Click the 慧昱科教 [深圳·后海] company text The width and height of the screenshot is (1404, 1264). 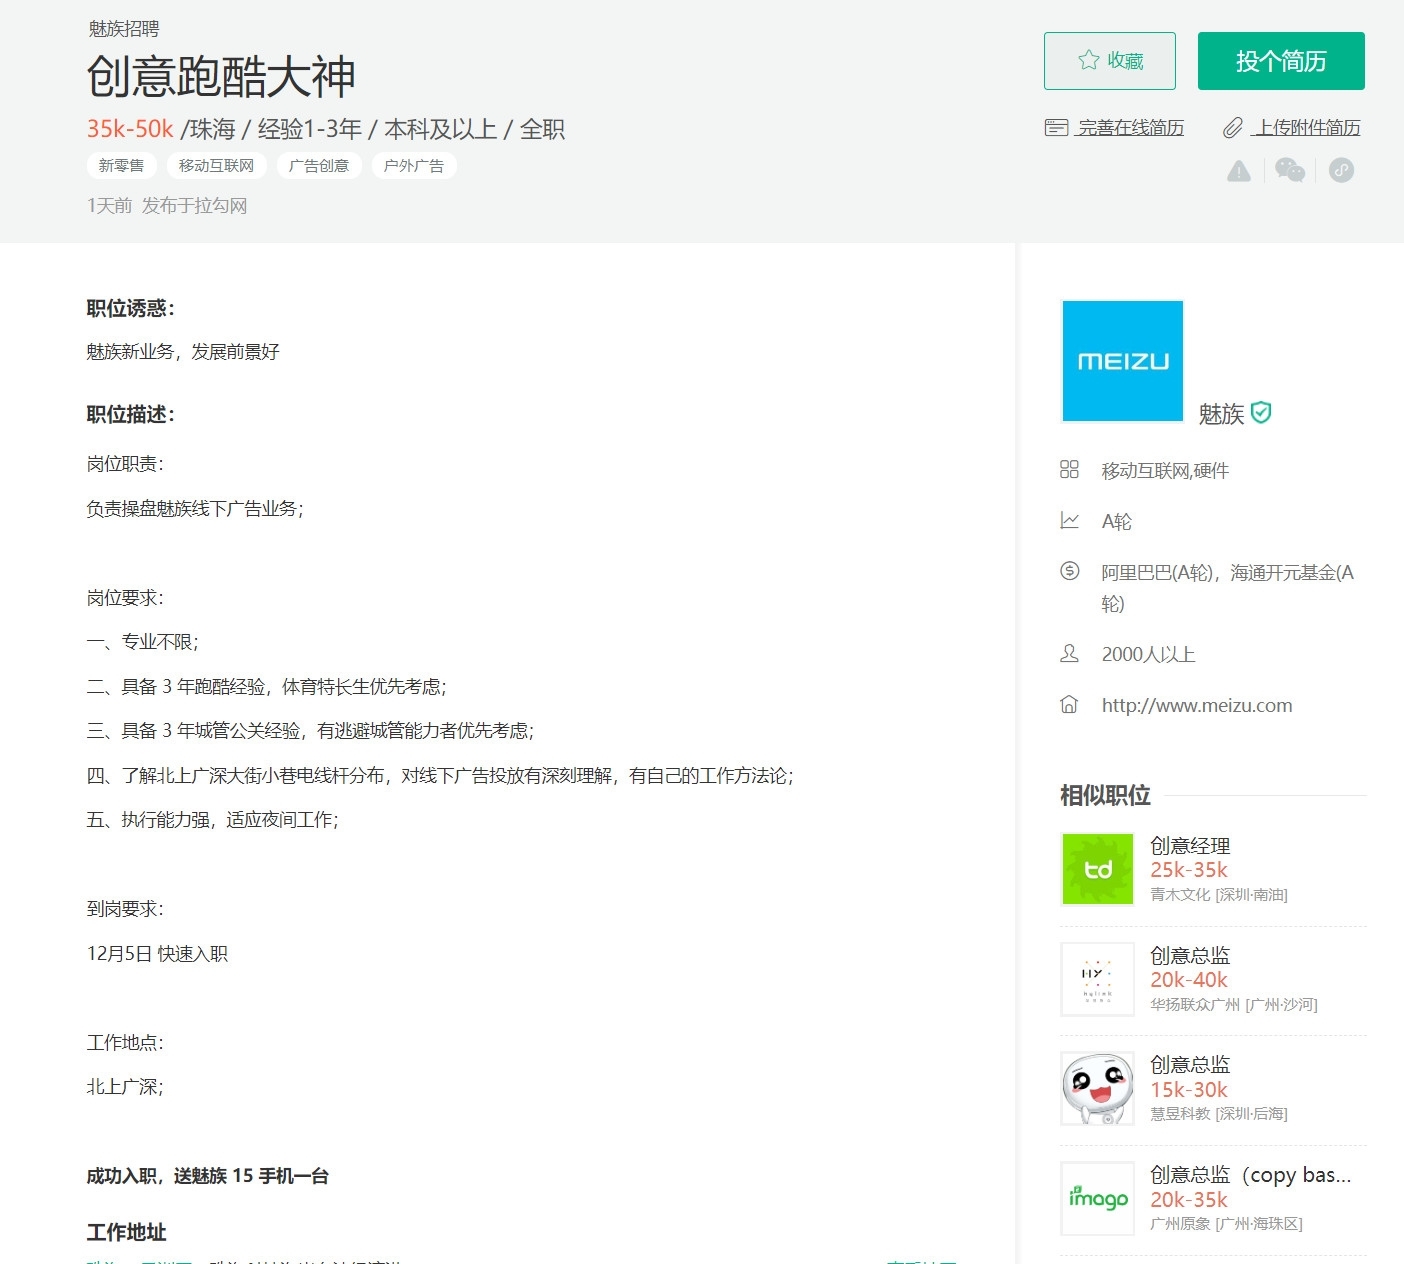(x=1219, y=1114)
